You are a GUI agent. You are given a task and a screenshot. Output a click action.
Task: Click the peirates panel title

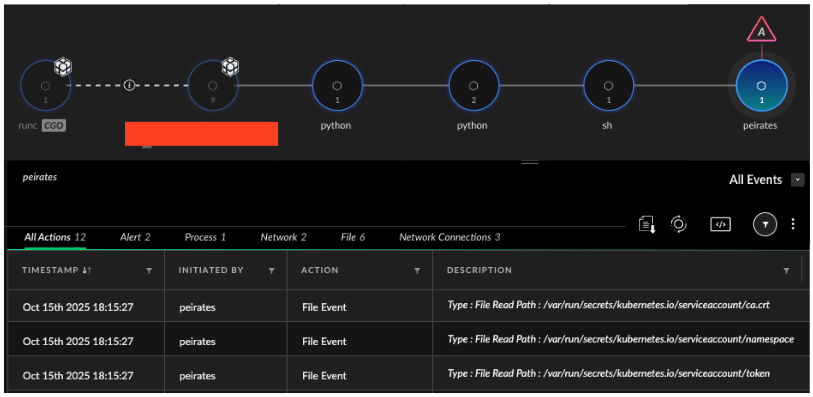click(x=40, y=177)
